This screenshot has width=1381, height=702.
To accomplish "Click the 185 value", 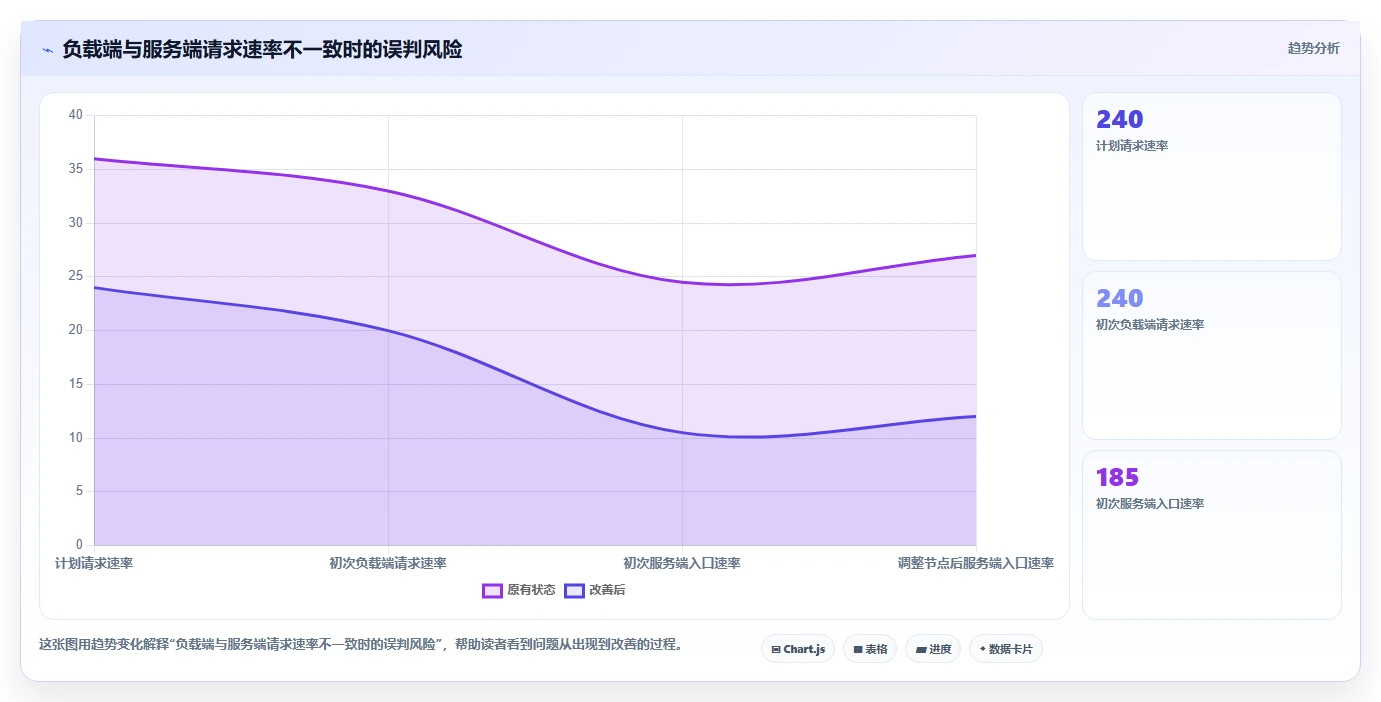I will tap(1118, 478).
